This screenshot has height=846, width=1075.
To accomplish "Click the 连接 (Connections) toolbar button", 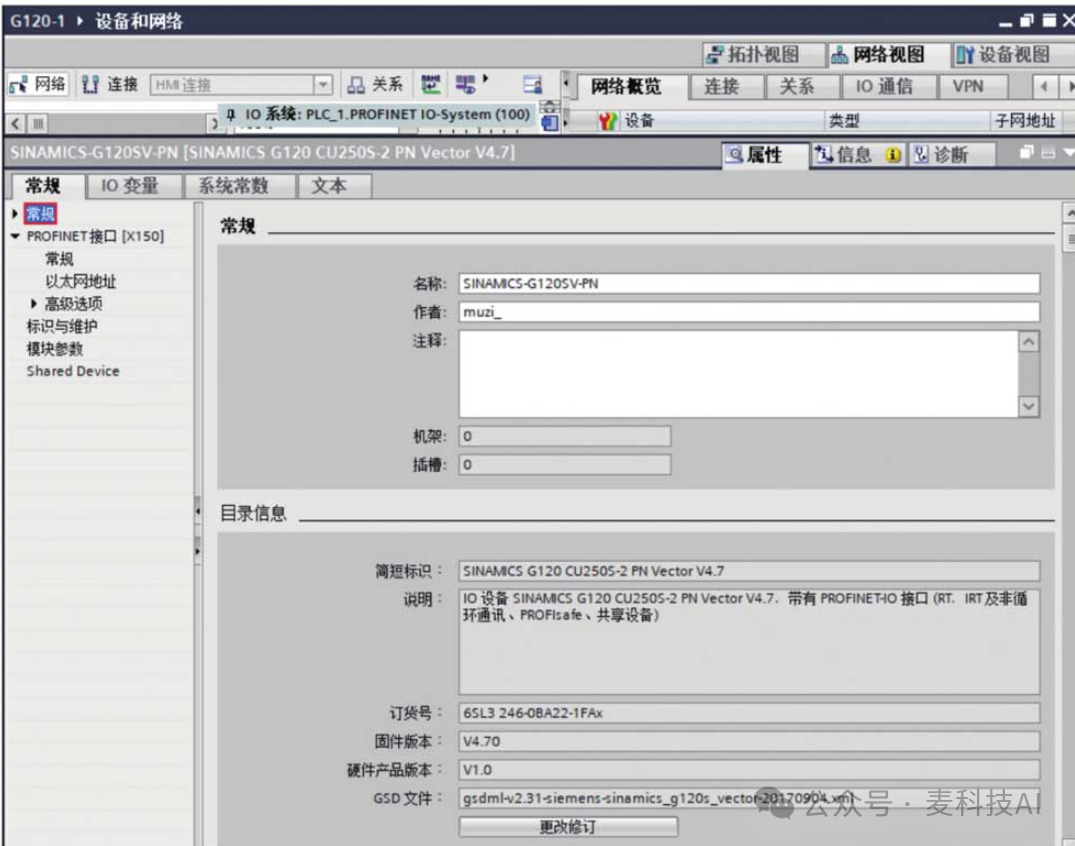I will click(x=110, y=84).
